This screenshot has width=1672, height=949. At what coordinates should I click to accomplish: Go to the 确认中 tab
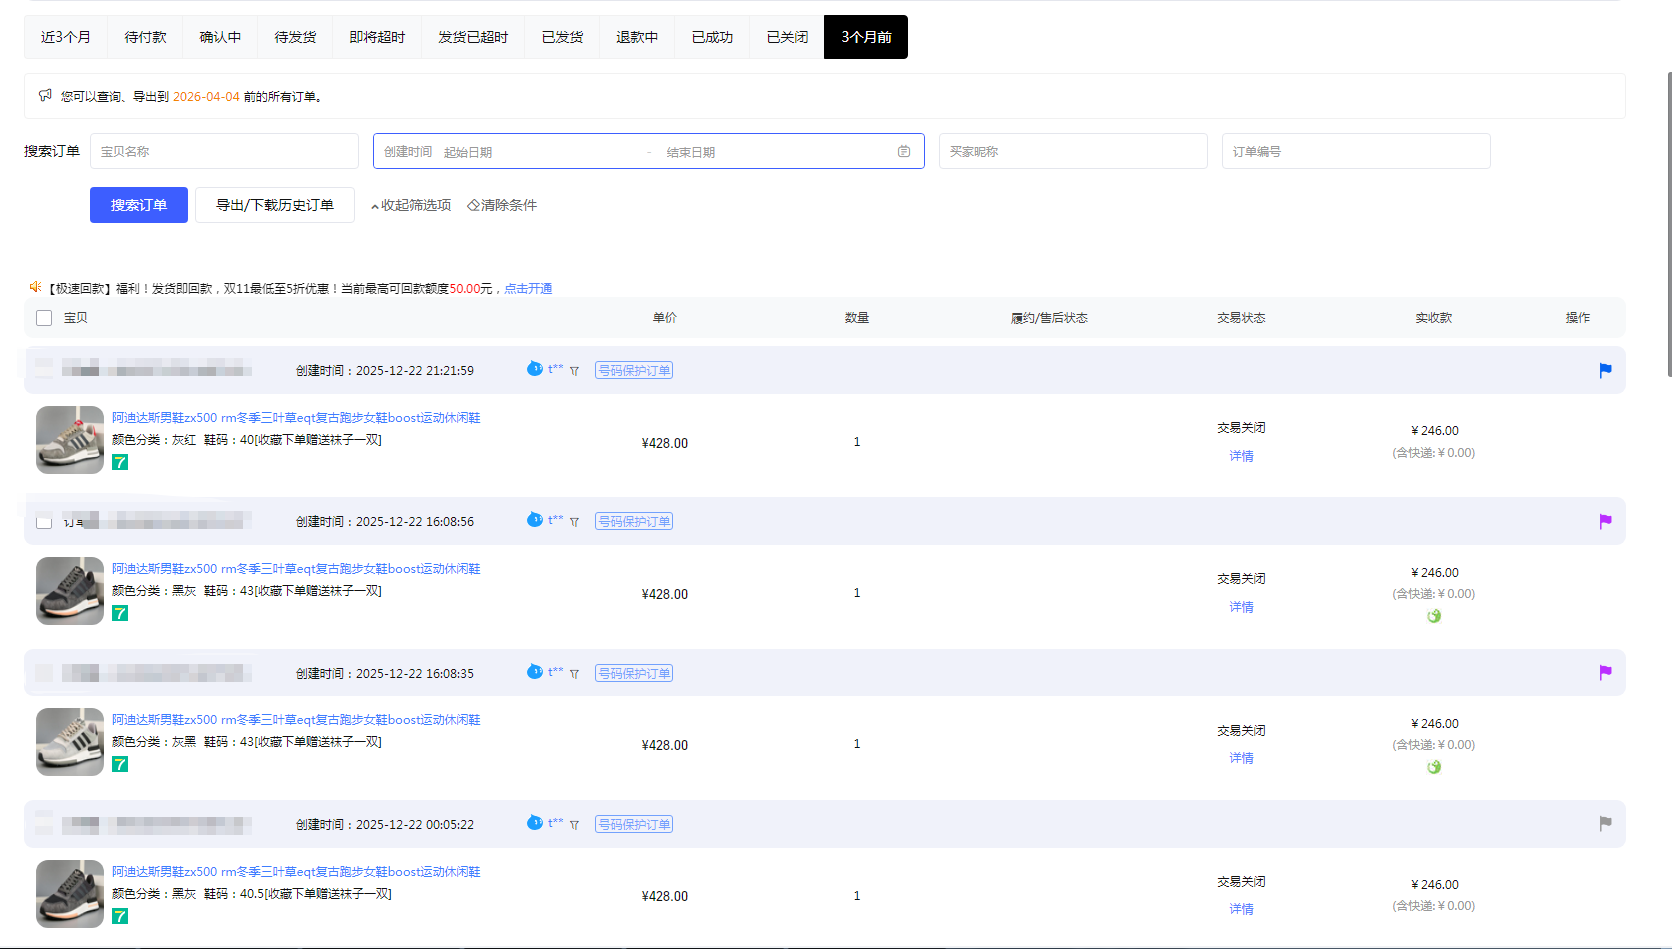pyautogui.click(x=220, y=37)
